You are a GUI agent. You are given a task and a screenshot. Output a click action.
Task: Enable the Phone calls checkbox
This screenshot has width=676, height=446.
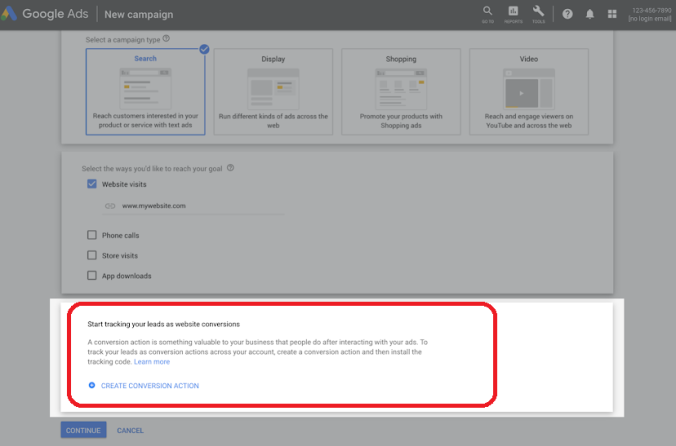point(92,235)
